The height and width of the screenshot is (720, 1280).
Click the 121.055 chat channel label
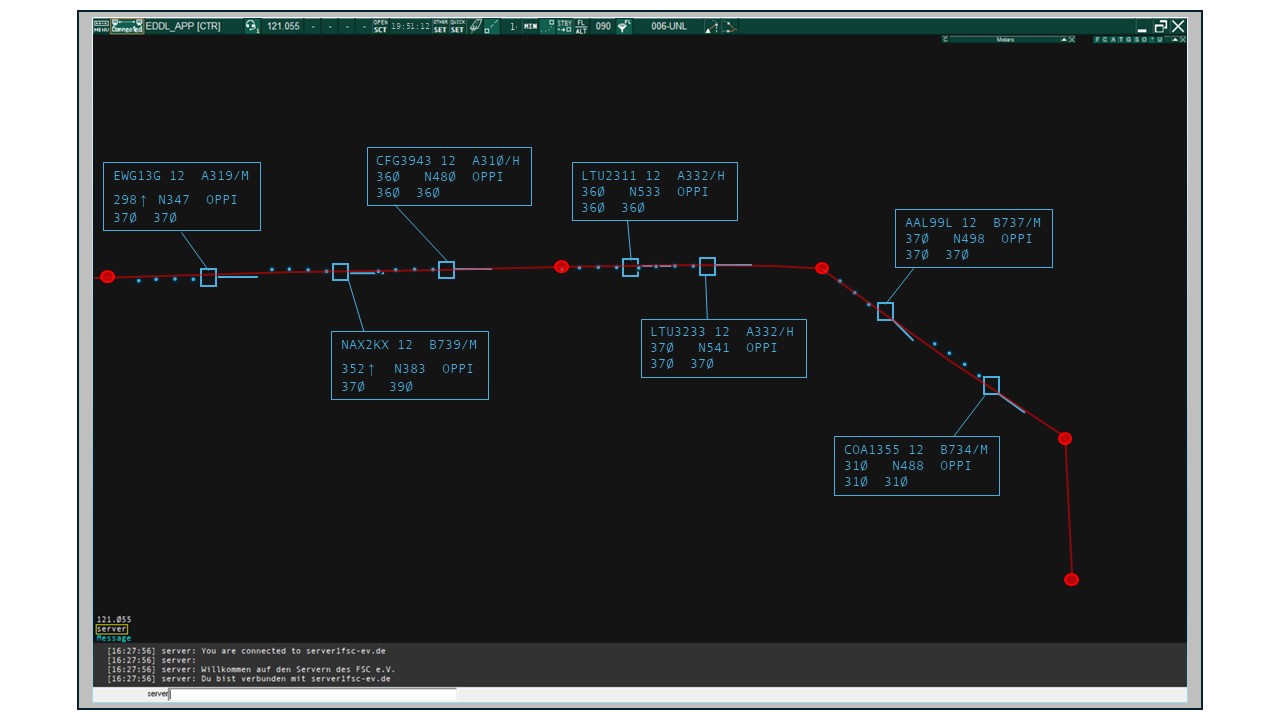tap(114, 620)
